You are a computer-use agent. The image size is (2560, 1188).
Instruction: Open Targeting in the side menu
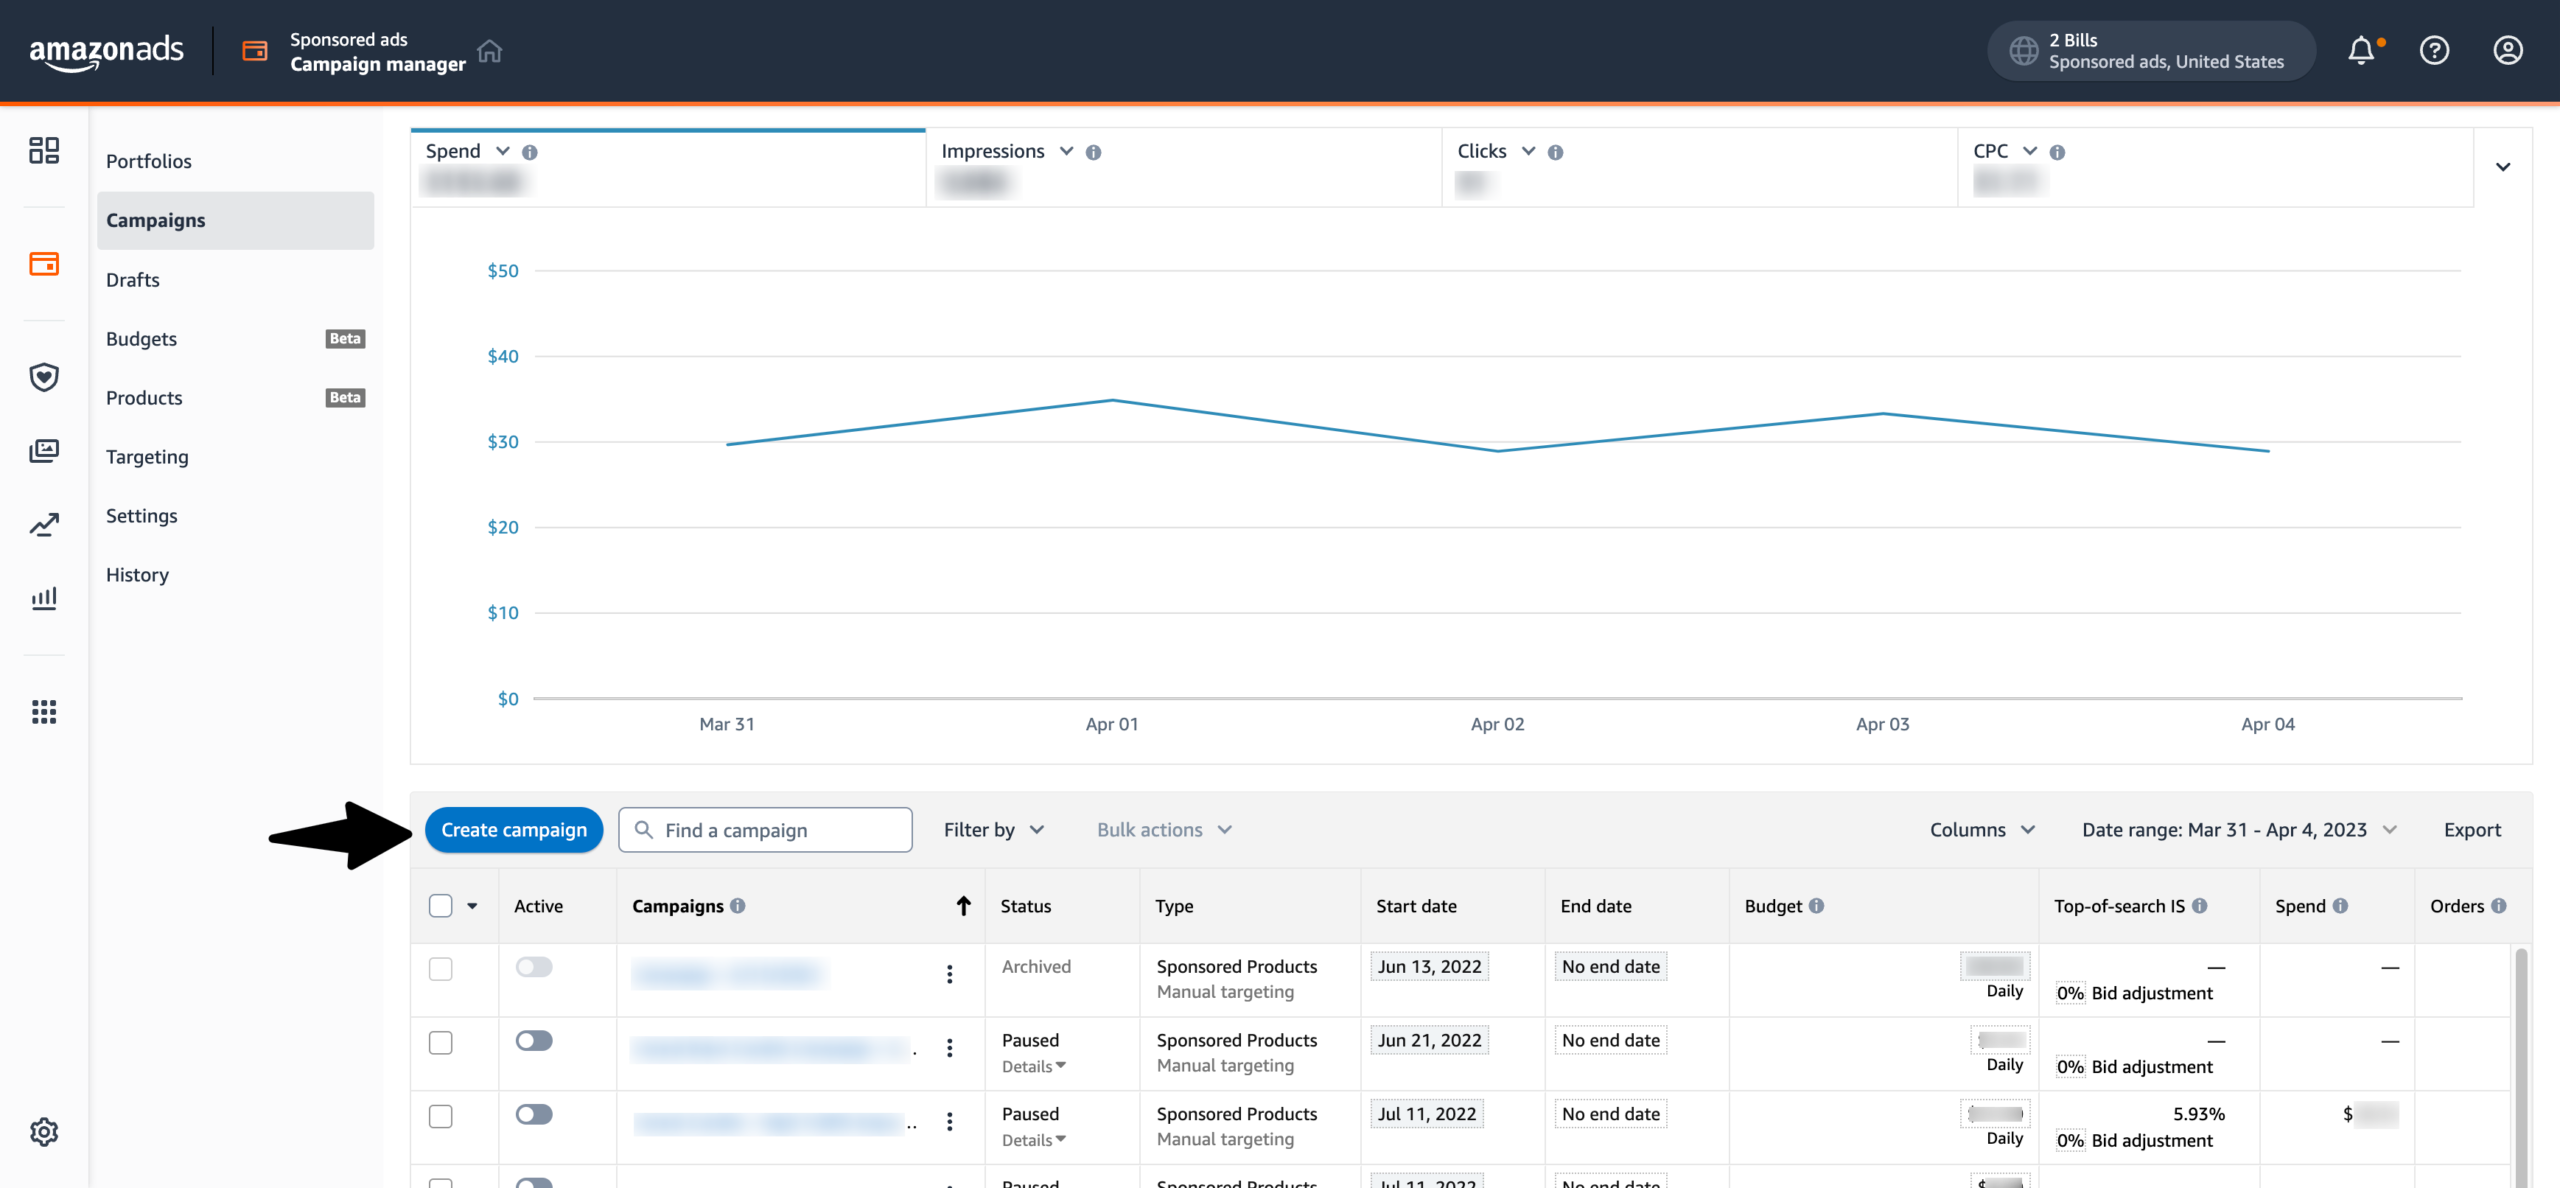(x=147, y=457)
